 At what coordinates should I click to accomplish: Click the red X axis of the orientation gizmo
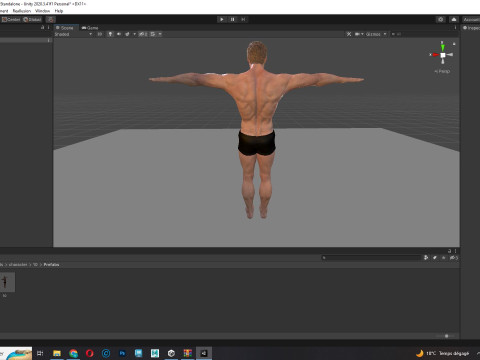[435, 55]
